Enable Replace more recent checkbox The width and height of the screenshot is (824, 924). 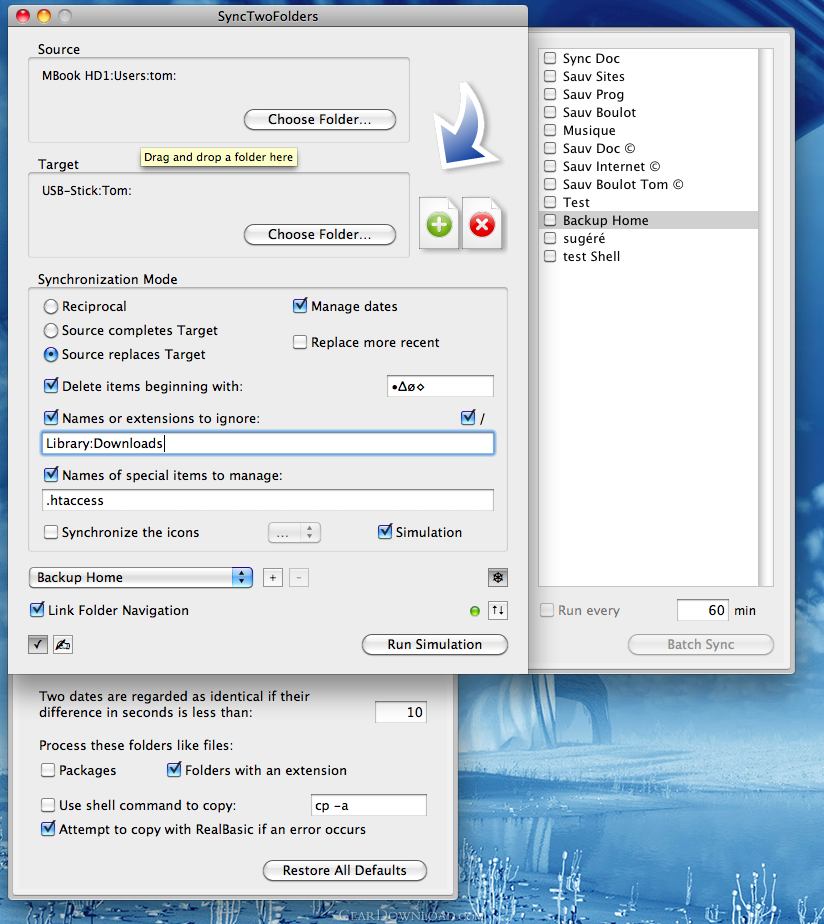click(300, 342)
